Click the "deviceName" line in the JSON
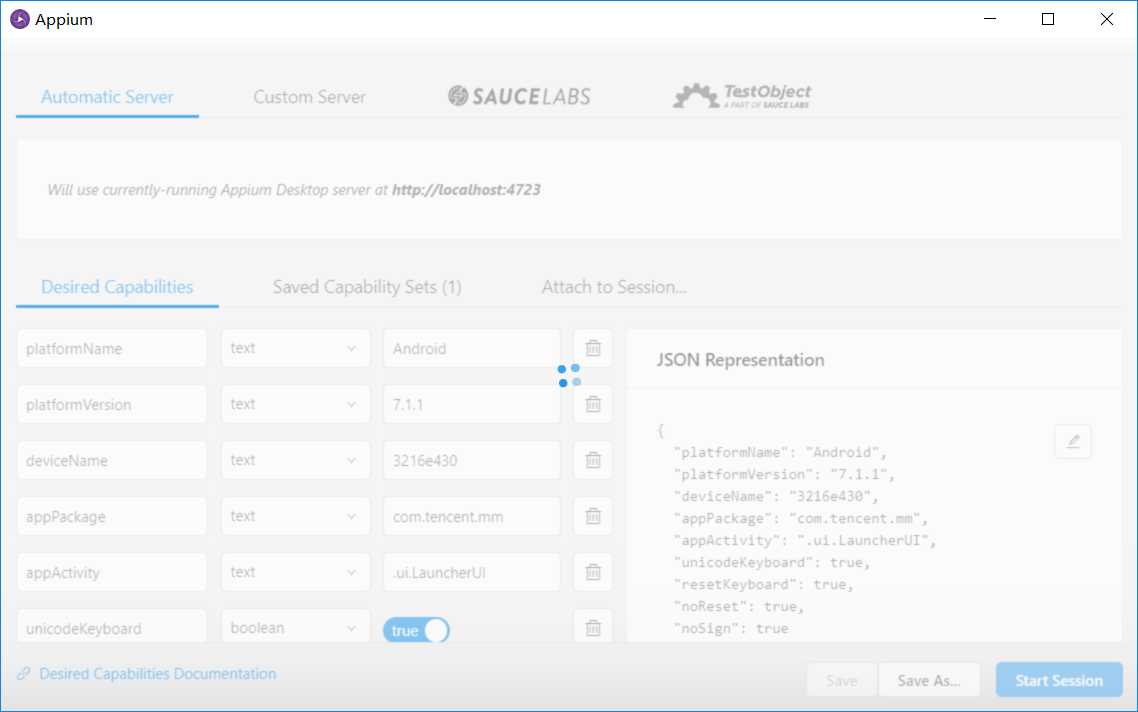 tap(776, 496)
